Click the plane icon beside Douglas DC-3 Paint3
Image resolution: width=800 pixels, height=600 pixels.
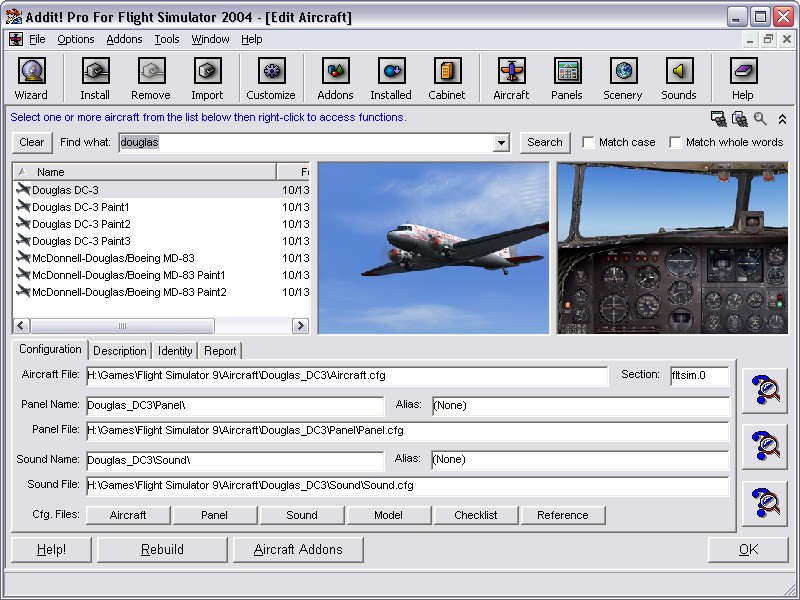pos(23,240)
